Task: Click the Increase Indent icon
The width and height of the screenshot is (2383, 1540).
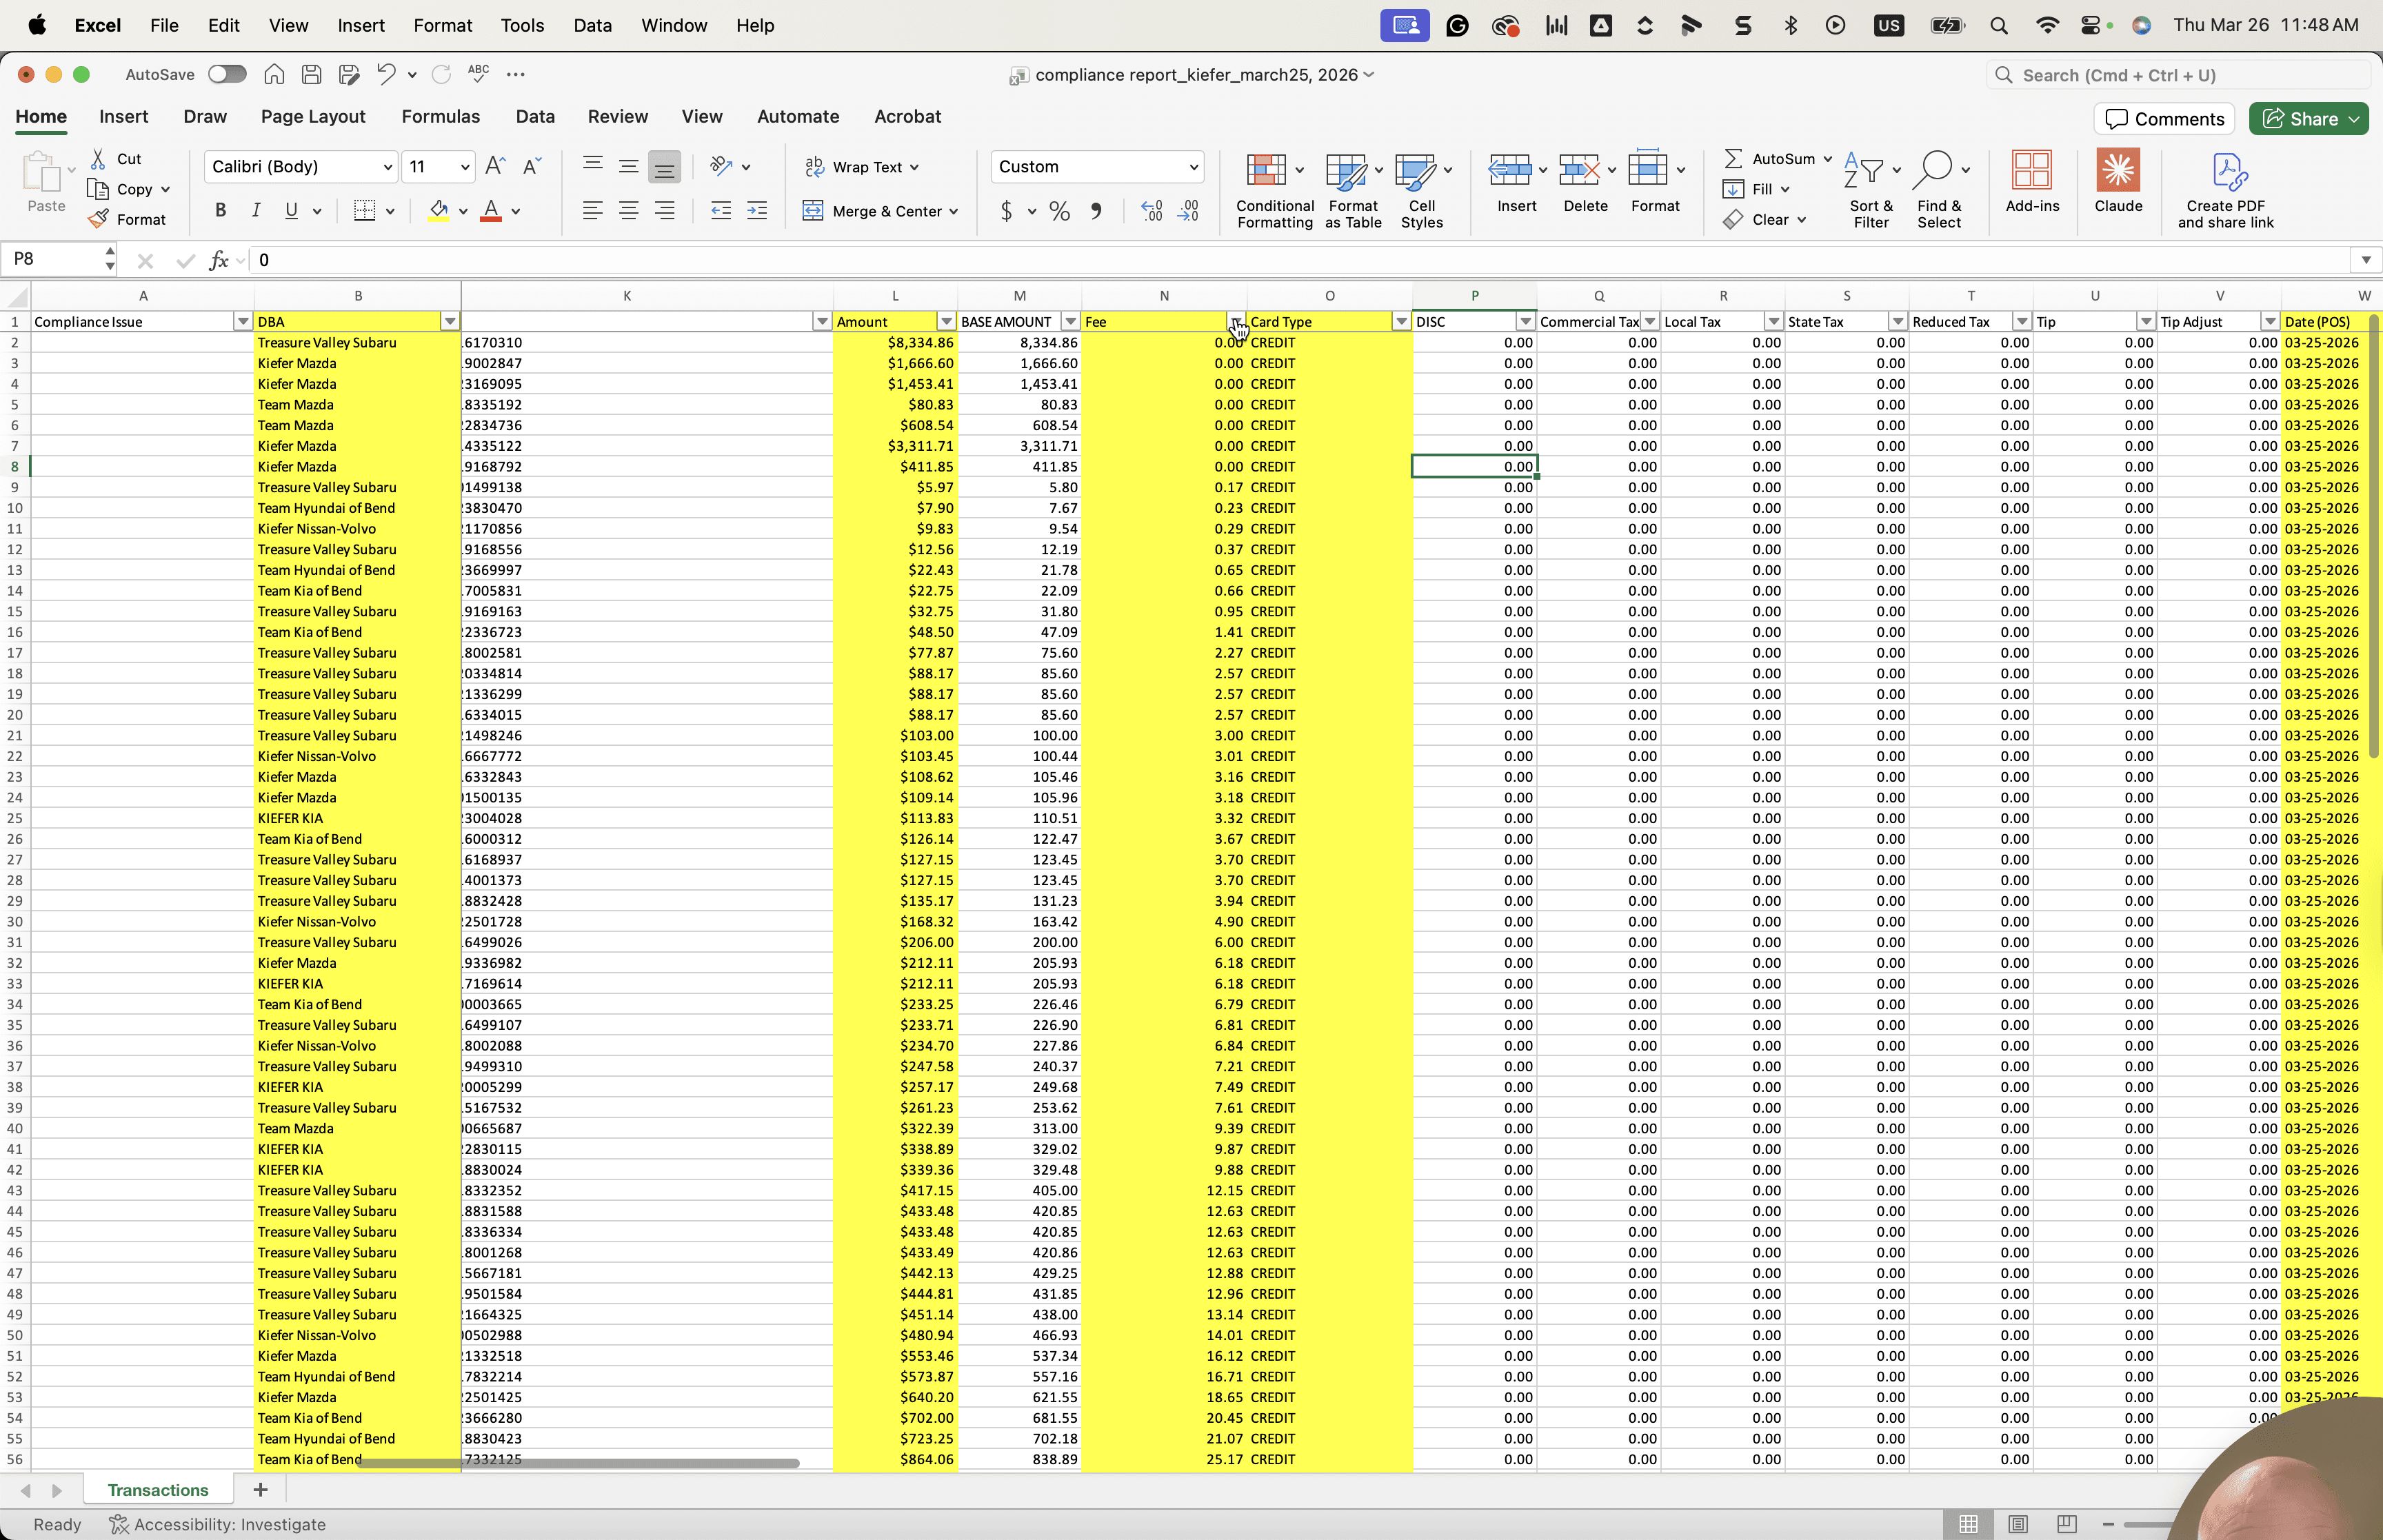Action: coord(757,211)
